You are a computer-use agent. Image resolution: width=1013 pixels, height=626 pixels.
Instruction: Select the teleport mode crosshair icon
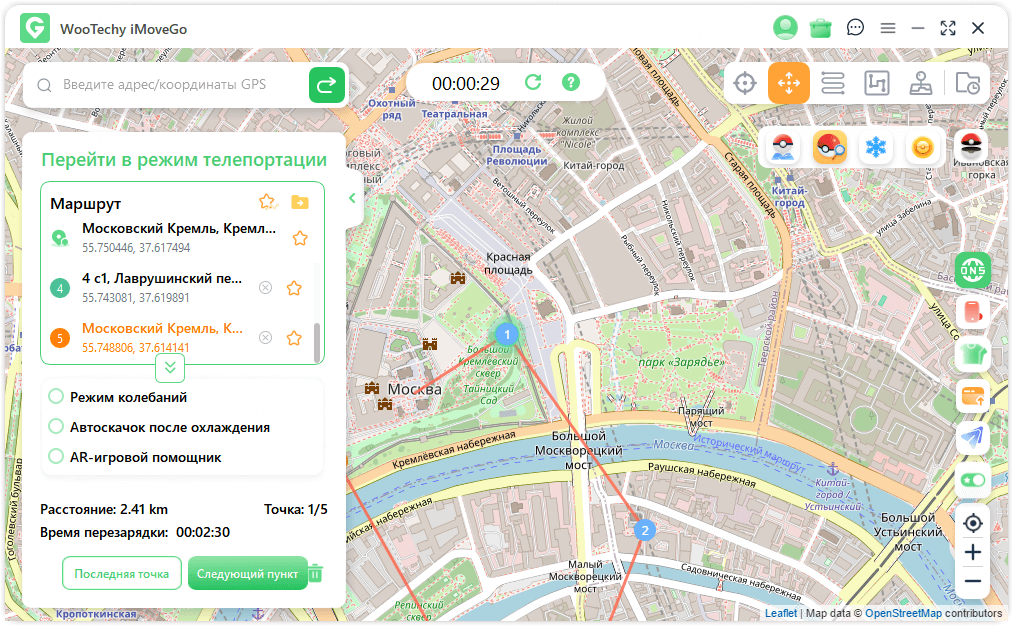pos(745,83)
